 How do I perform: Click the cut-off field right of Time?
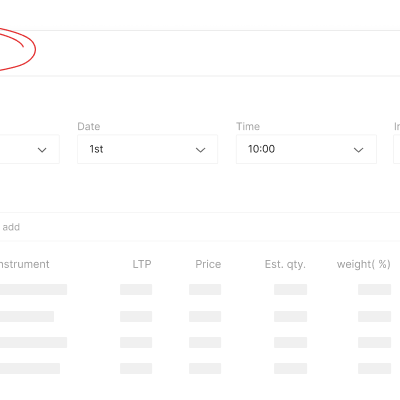(x=397, y=149)
